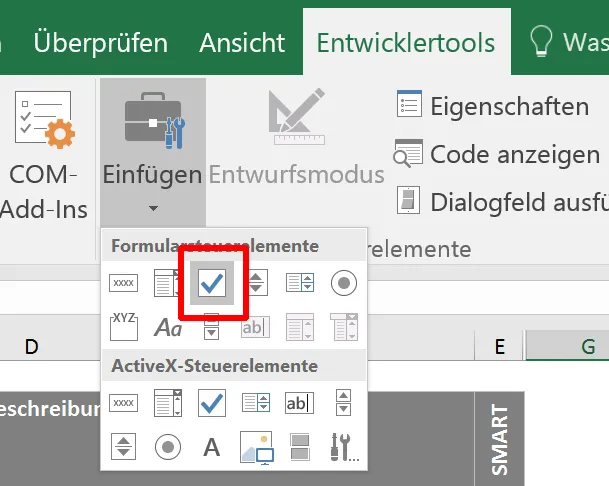Open the COM-Add-Ins dialog

pos(43,155)
